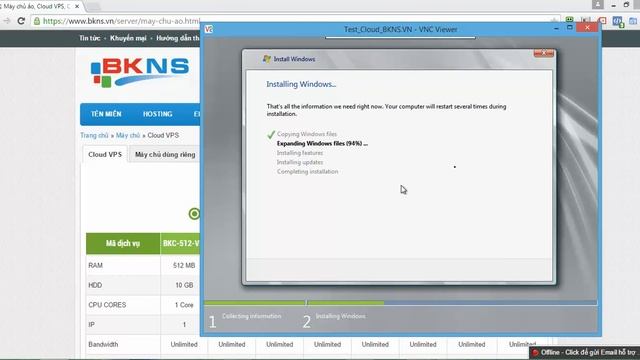
Task: Click the 10 GB HDD value
Action: [184, 285]
